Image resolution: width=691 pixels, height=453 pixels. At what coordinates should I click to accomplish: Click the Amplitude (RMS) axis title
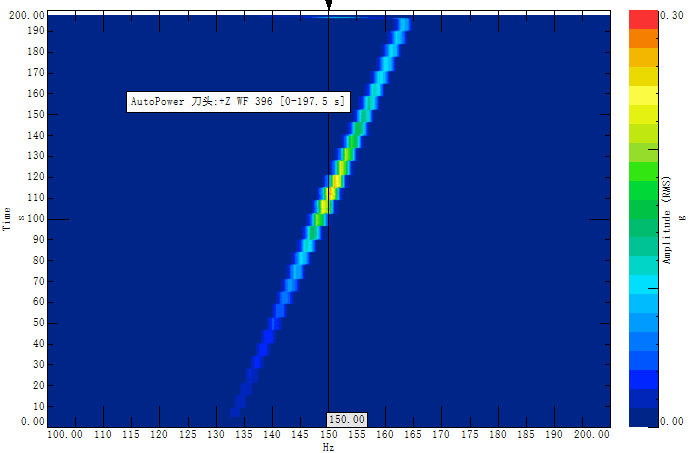(666, 220)
